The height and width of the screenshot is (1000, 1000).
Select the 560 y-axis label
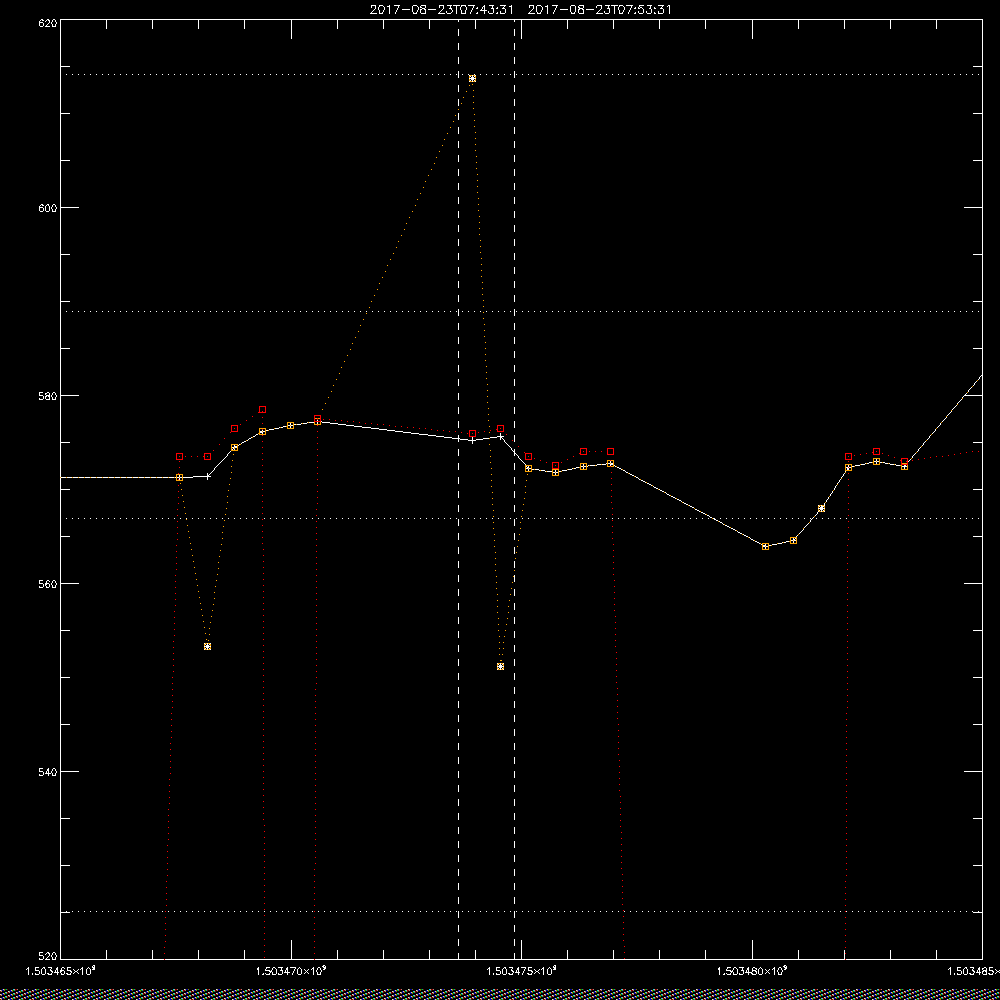(48, 584)
